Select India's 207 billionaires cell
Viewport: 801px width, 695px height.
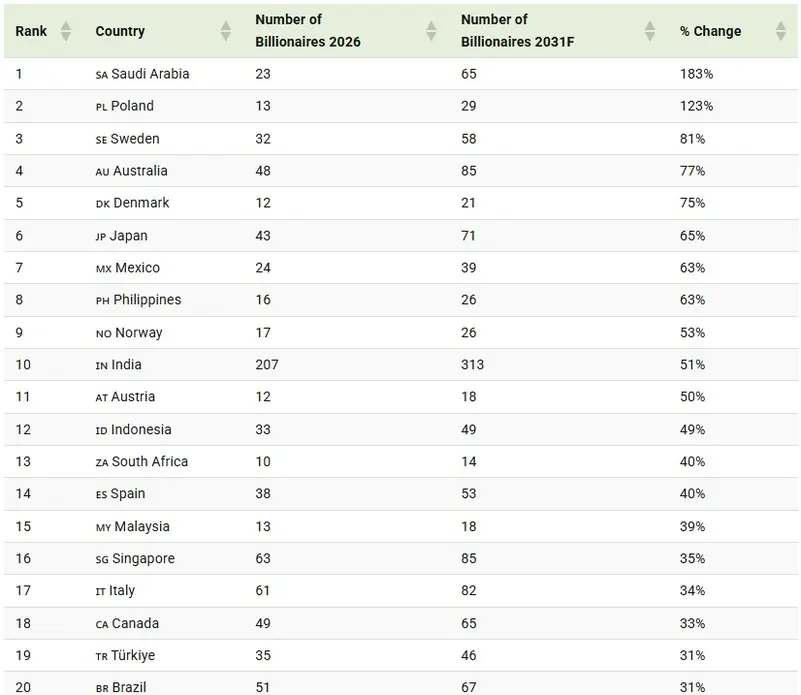pos(267,364)
